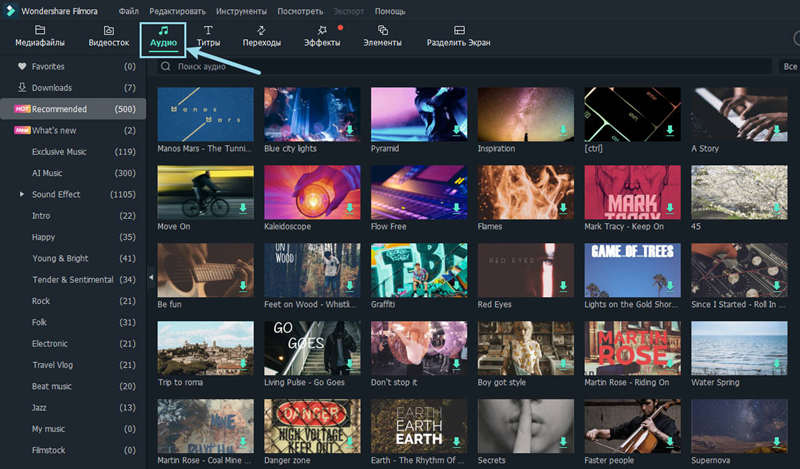Download the Flames track
800x469 pixels.
[x=563, y=208]
